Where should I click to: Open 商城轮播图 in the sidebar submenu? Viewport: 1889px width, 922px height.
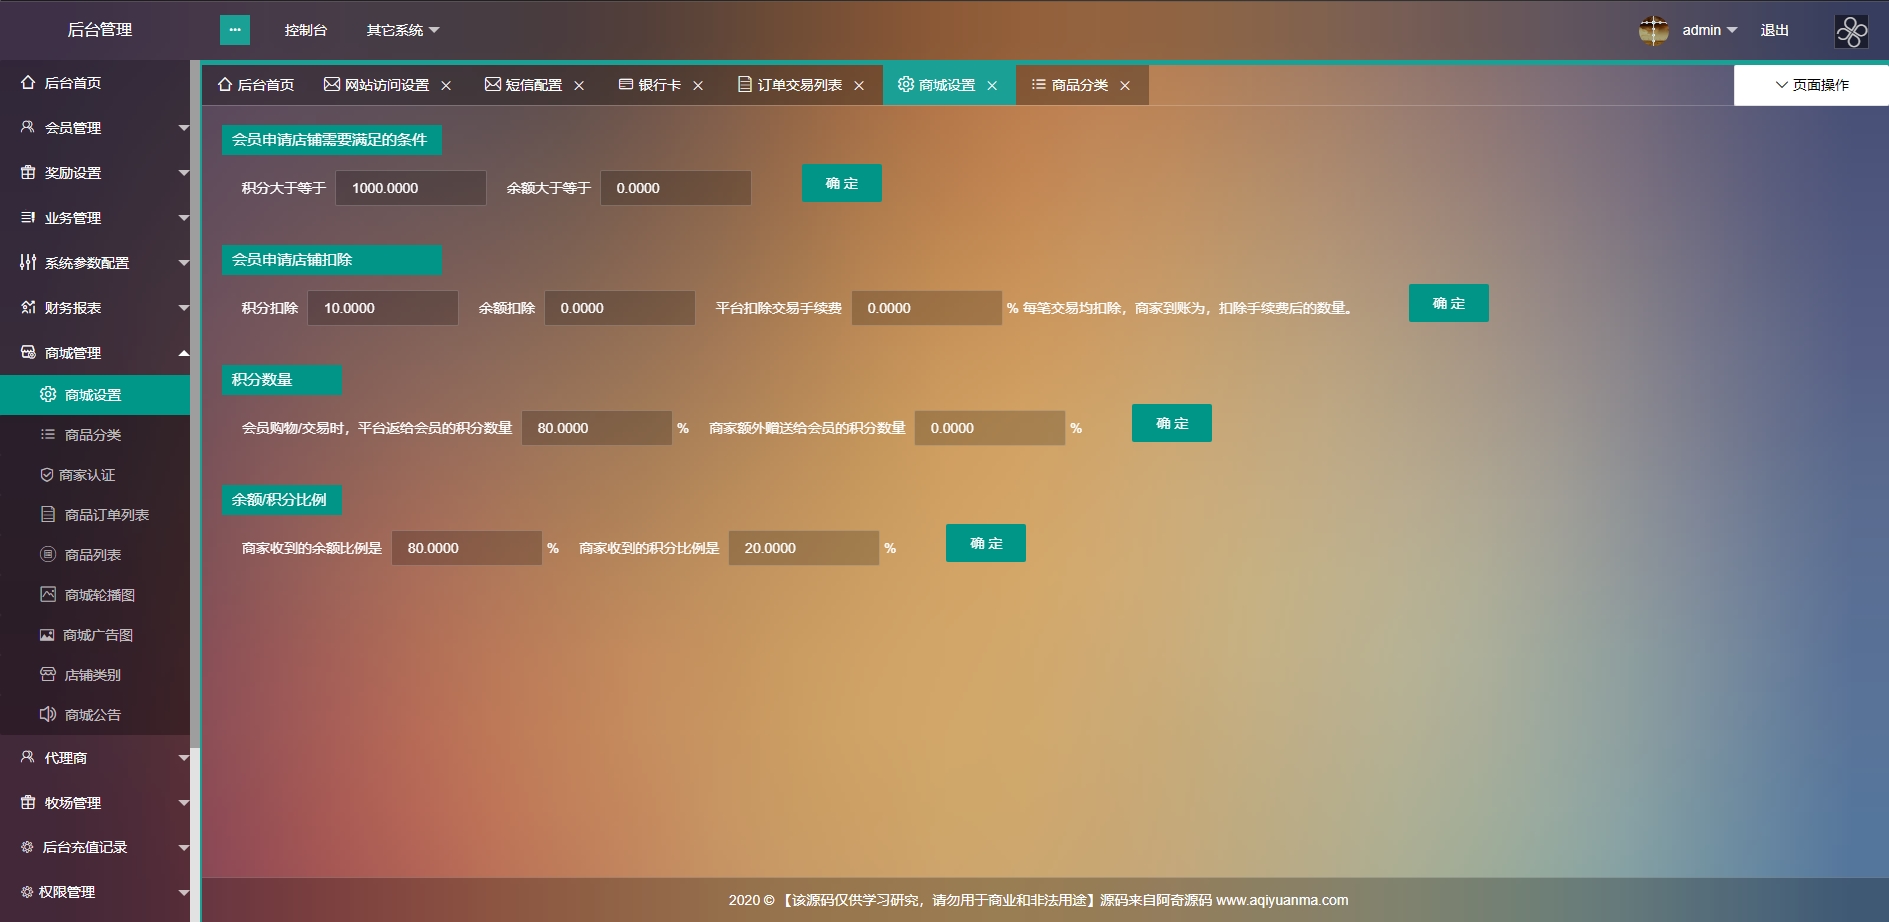(x=95, y=595)
